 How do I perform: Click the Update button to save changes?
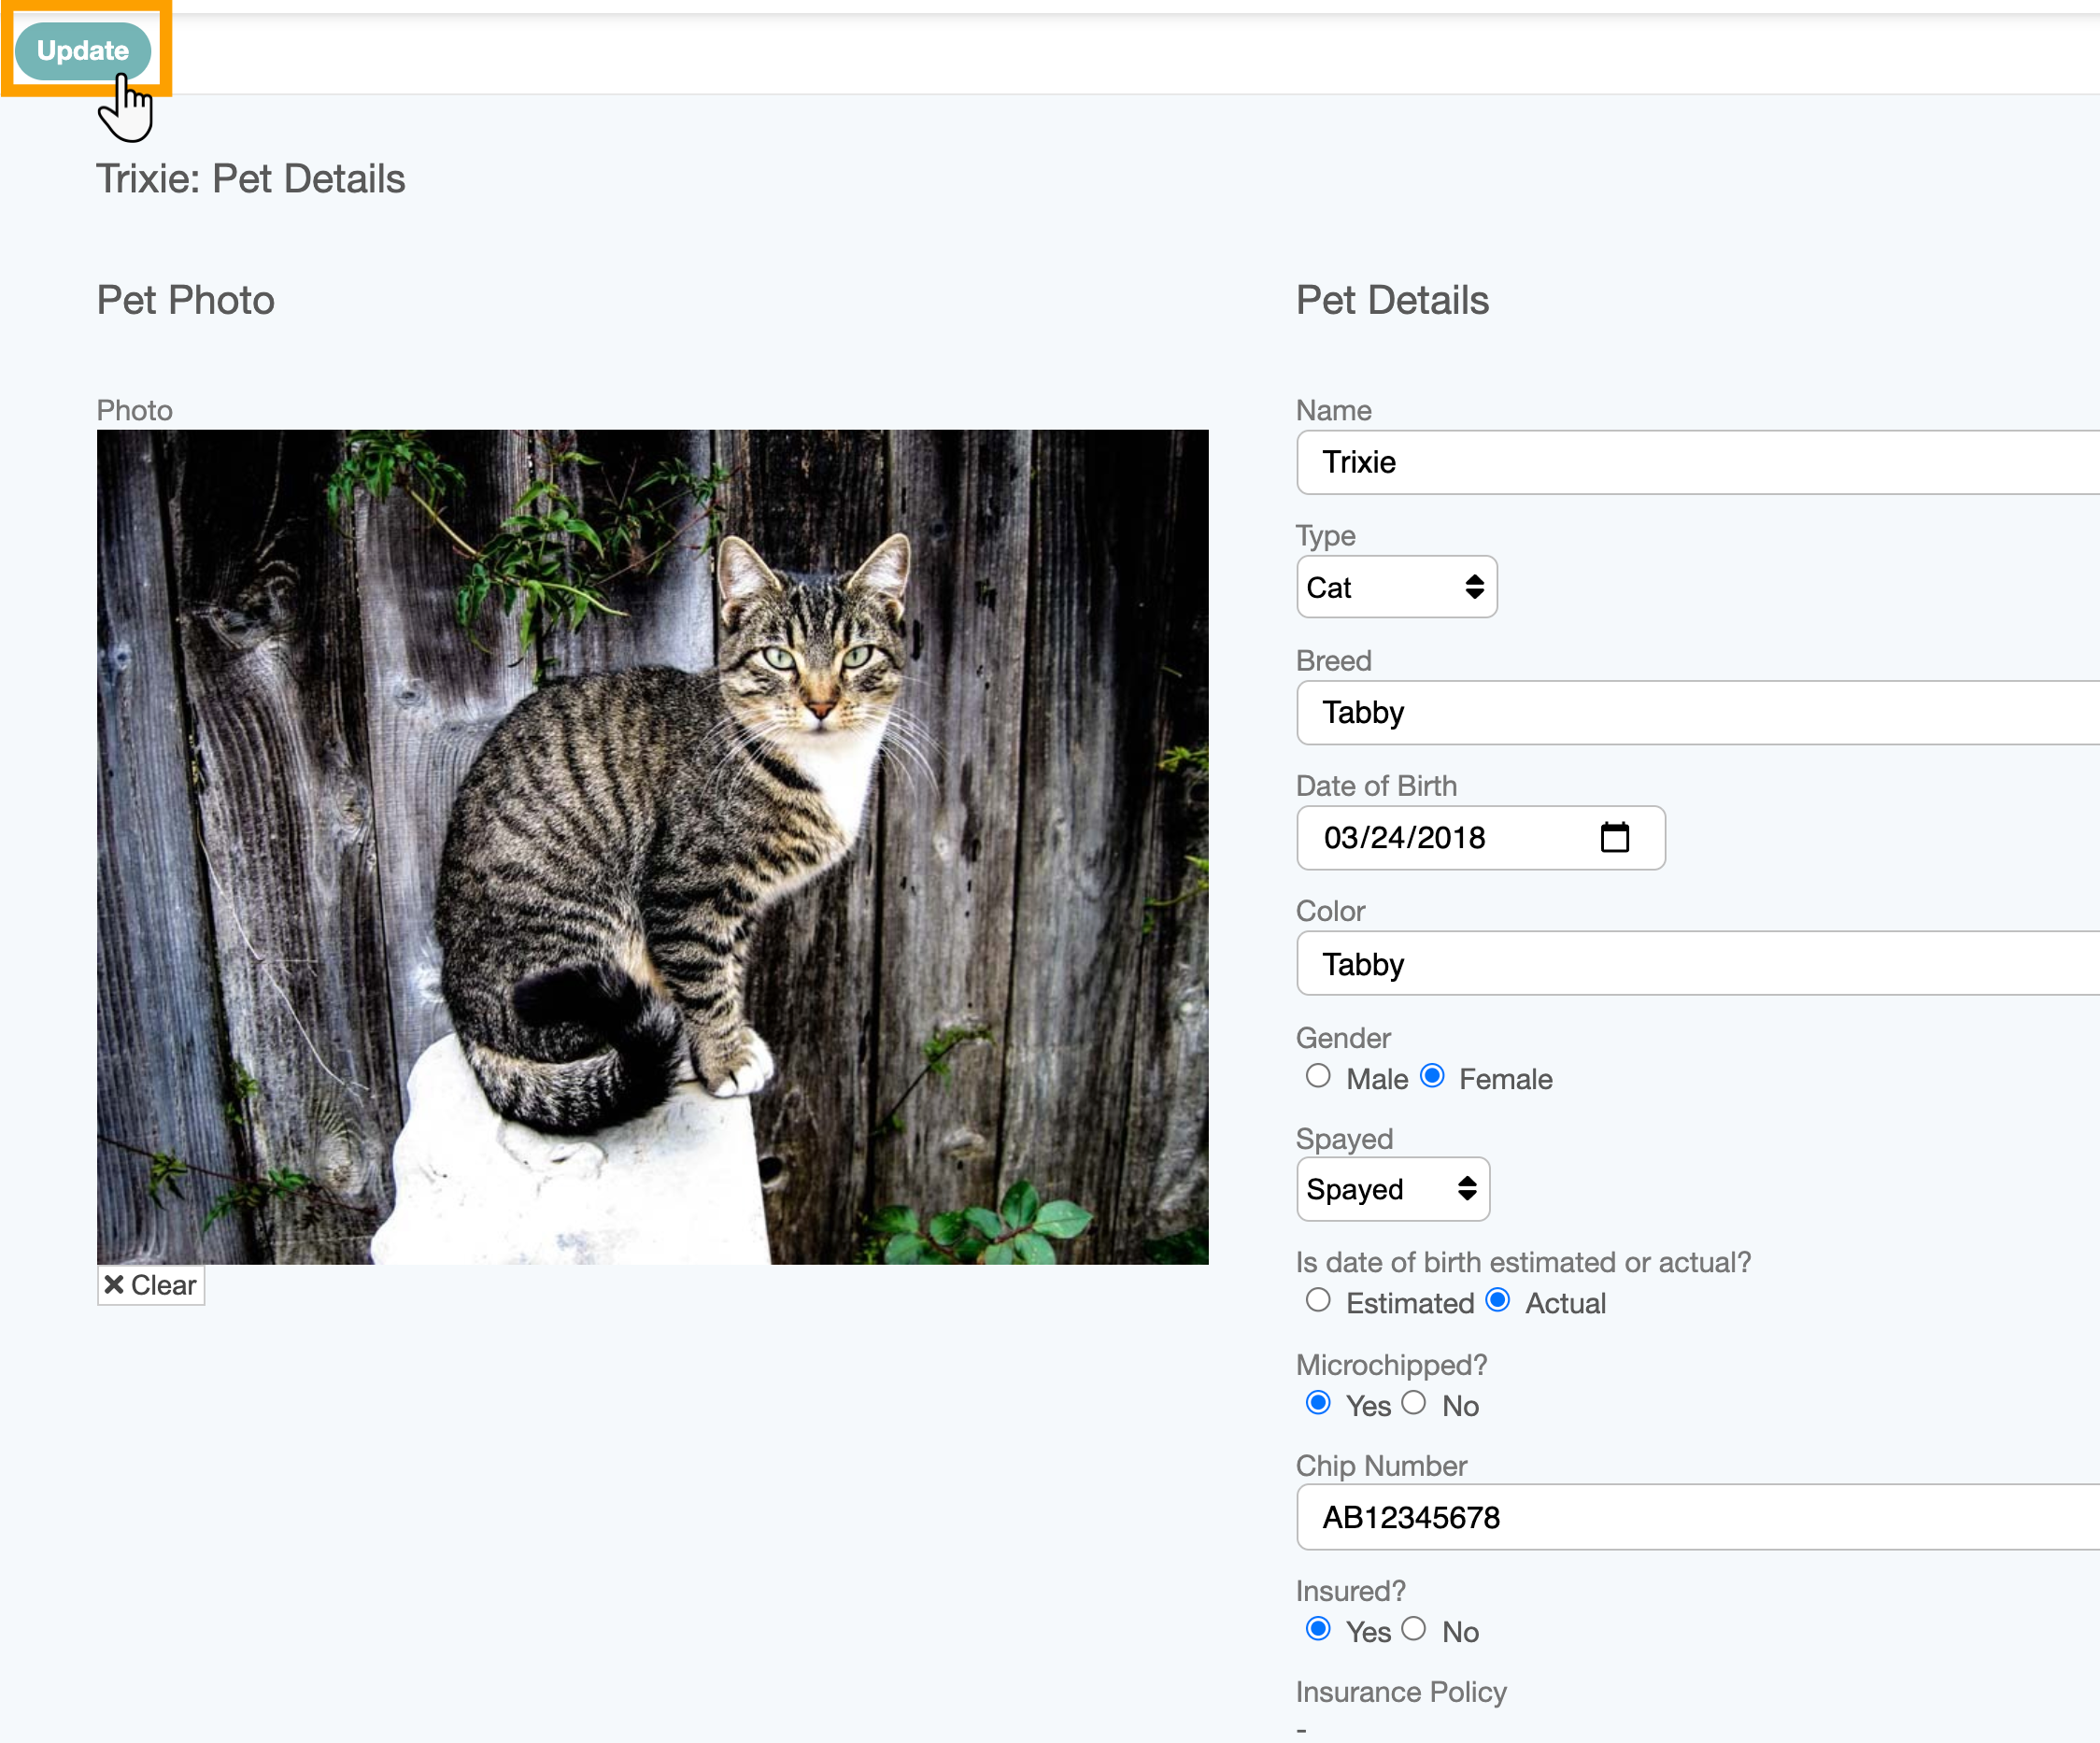80,50
